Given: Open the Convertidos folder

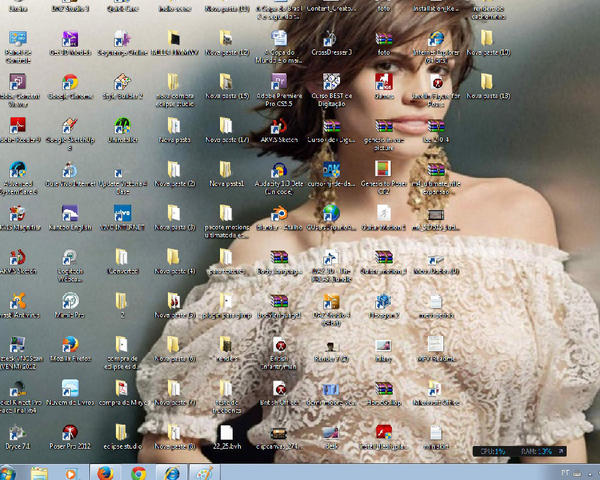Looking at the screenshot, I should pos(122,262).
